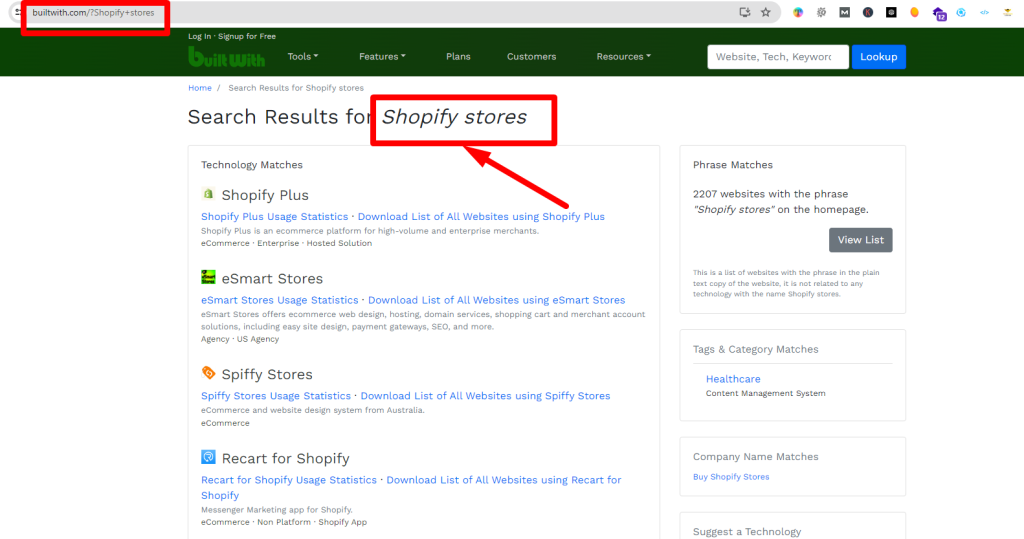Click the Company Name Matches heading

pos(756,457)
